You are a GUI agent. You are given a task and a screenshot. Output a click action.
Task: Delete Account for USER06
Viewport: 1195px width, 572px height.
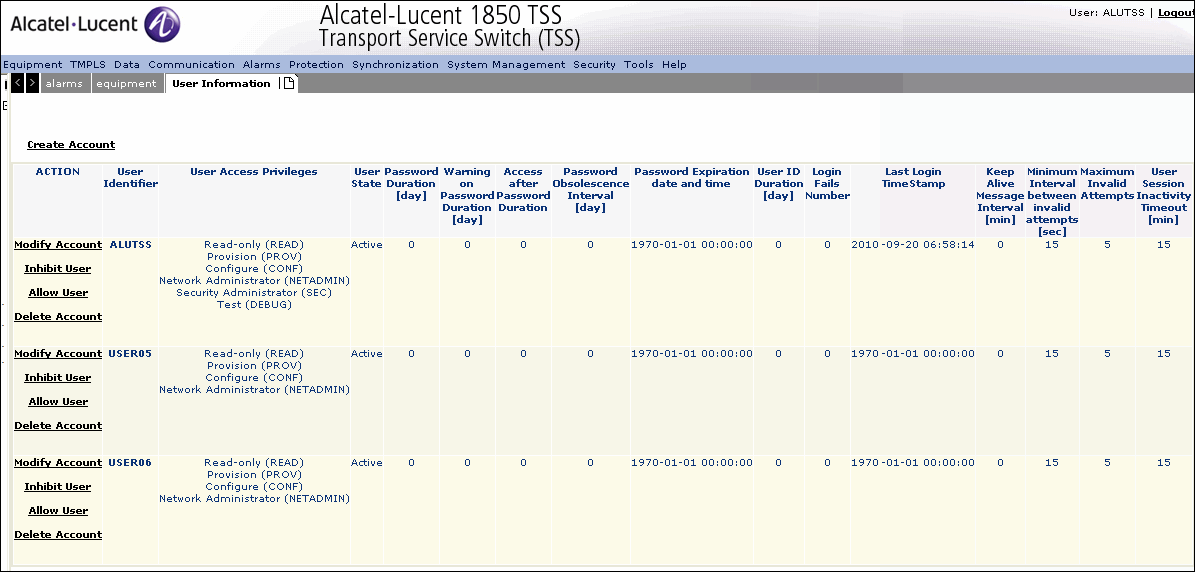(58, 535)
